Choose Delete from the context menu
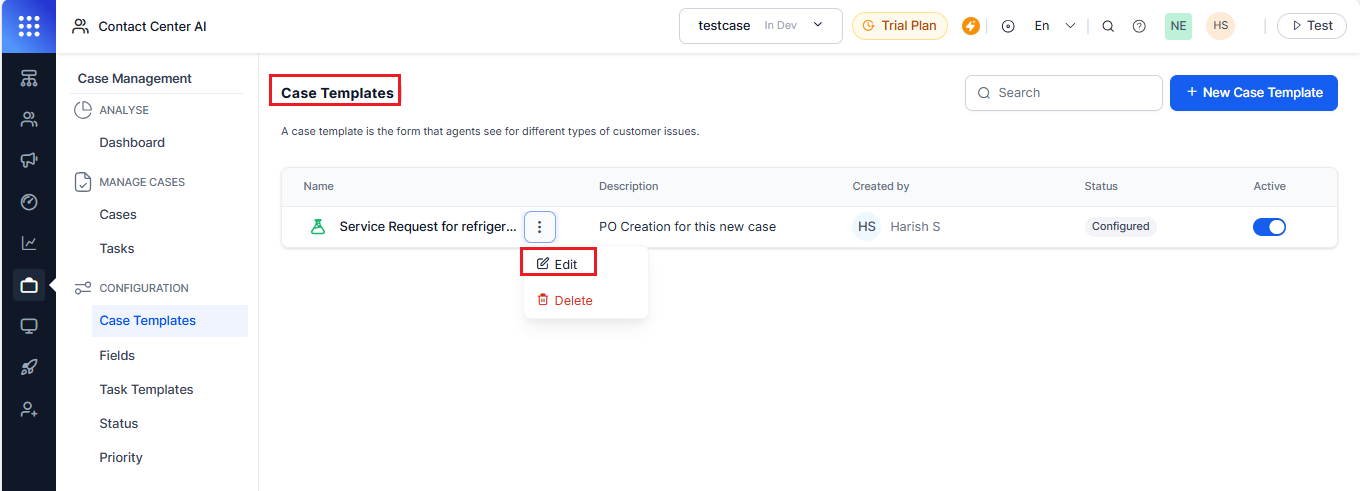This screenshot has width=1360, height=491. pyautogui.click(x=565, y=300)
